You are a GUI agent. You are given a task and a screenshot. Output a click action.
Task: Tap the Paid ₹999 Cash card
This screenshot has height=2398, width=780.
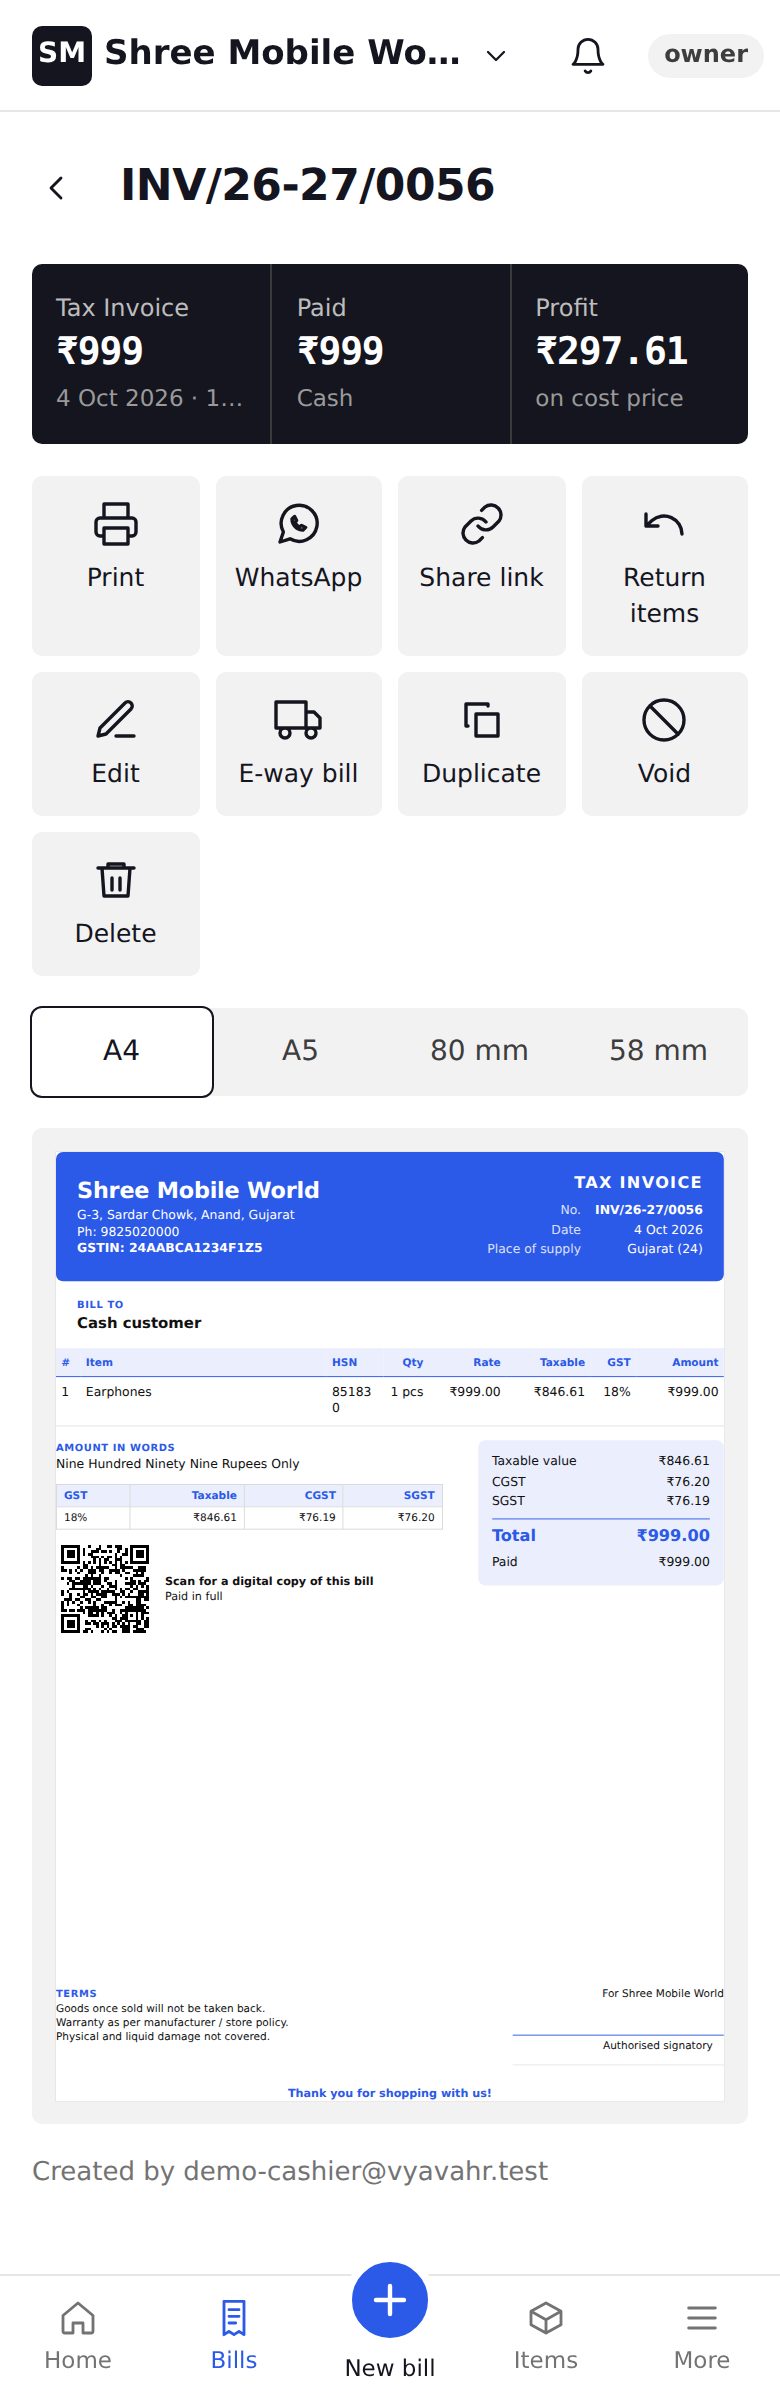click(x=391, y=354)
